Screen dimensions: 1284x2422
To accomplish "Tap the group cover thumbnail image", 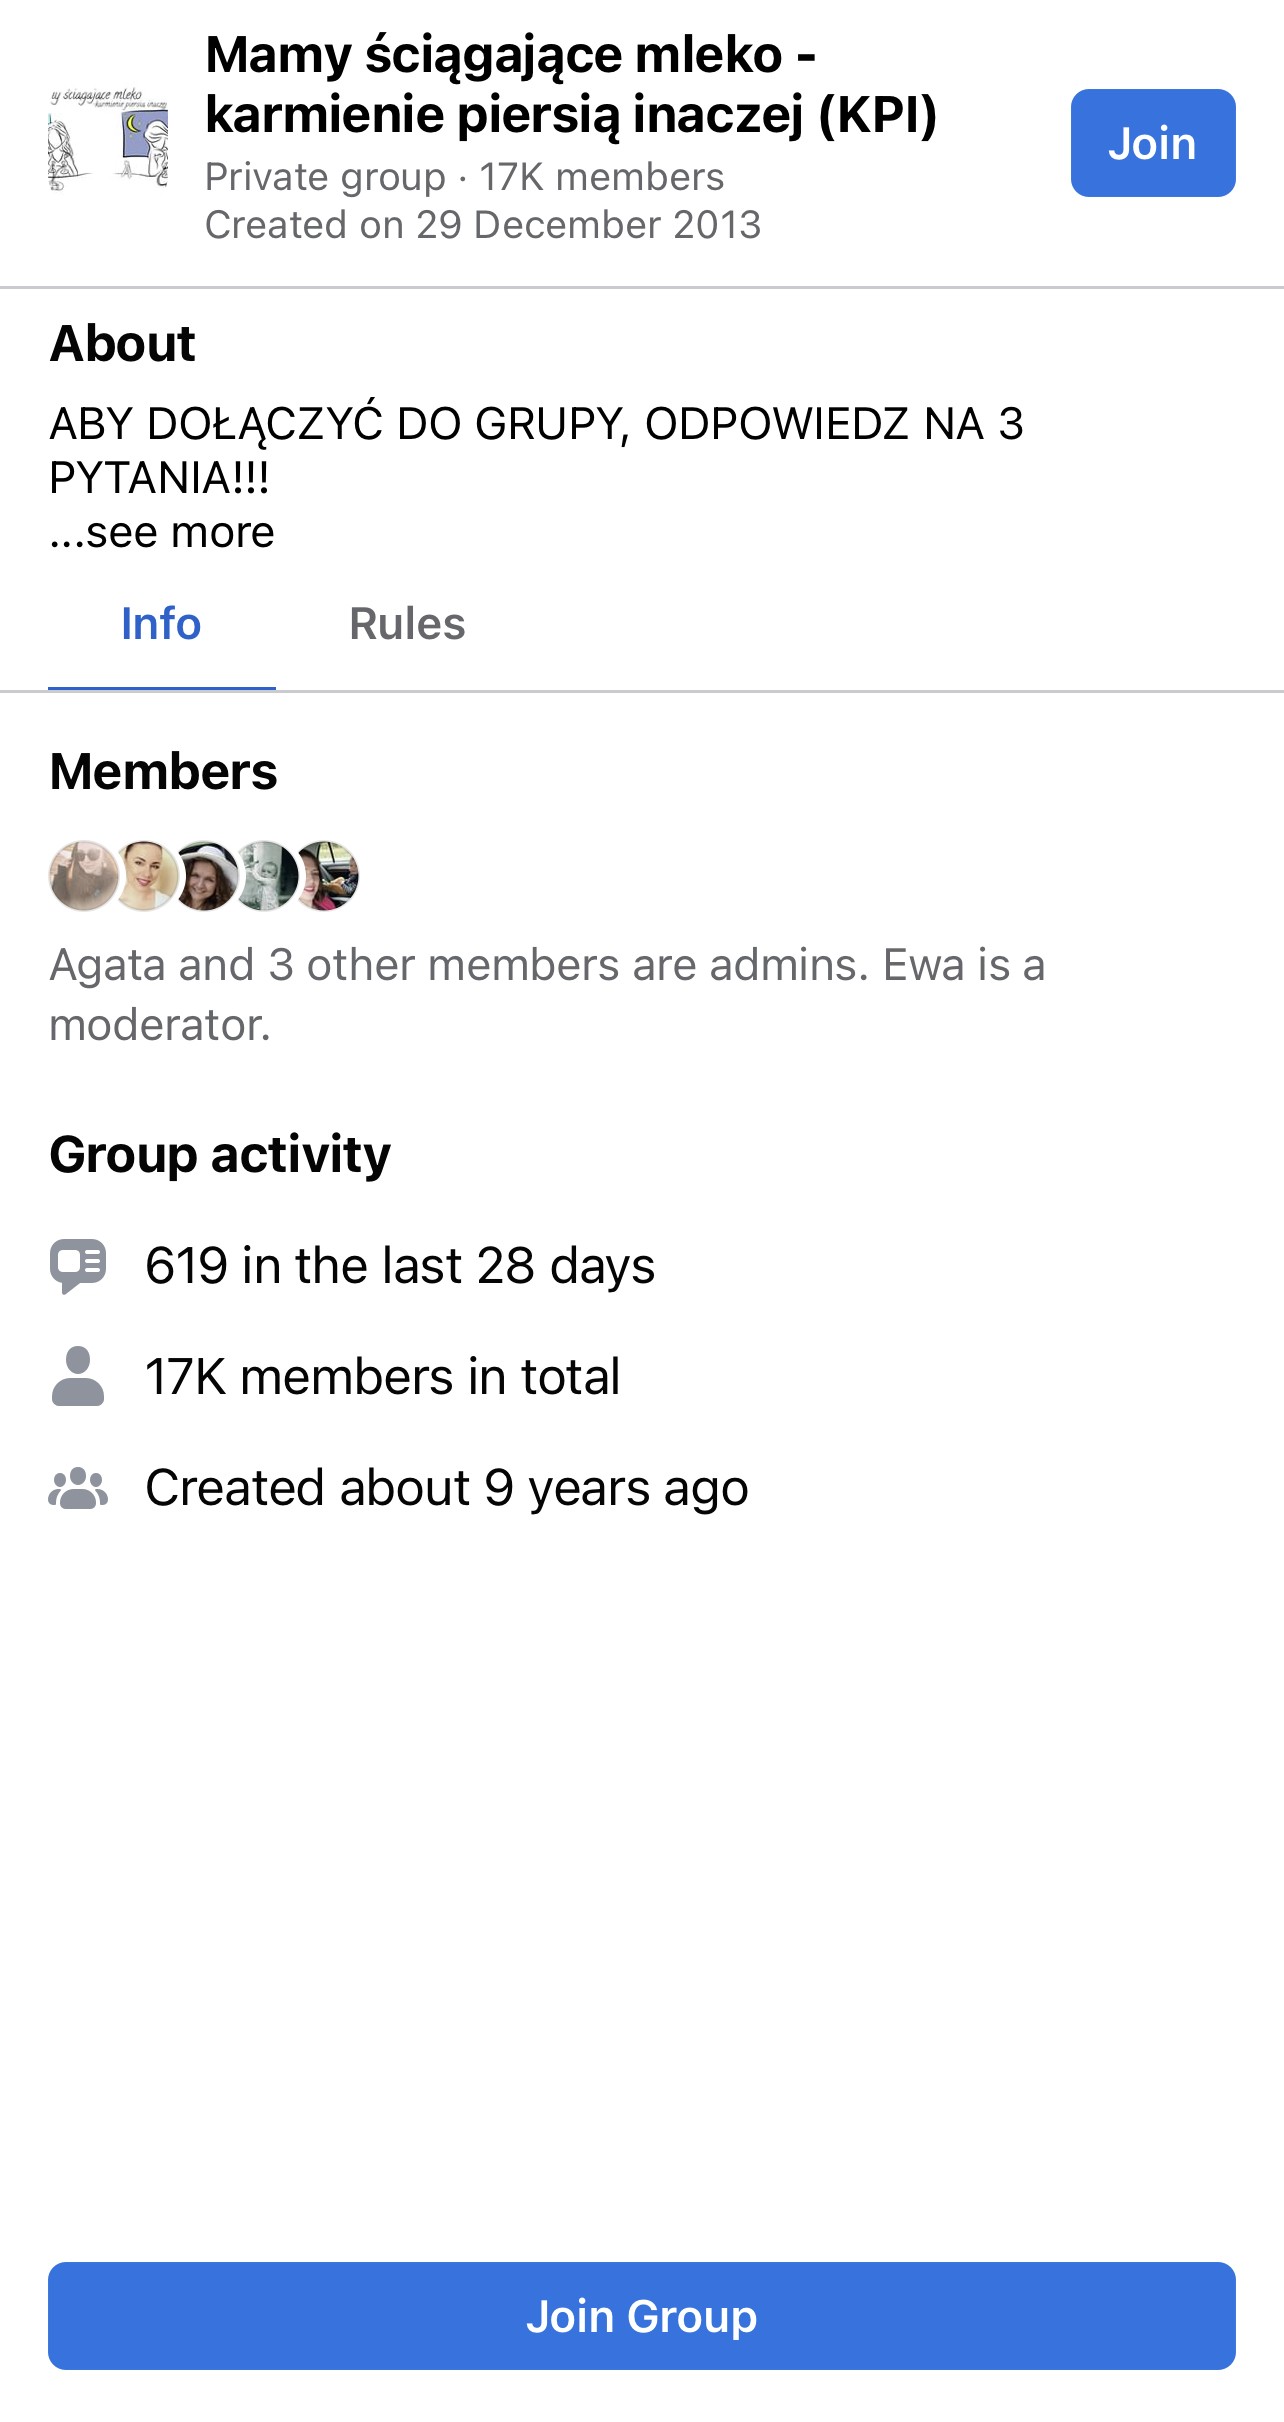I will [109, 139].
